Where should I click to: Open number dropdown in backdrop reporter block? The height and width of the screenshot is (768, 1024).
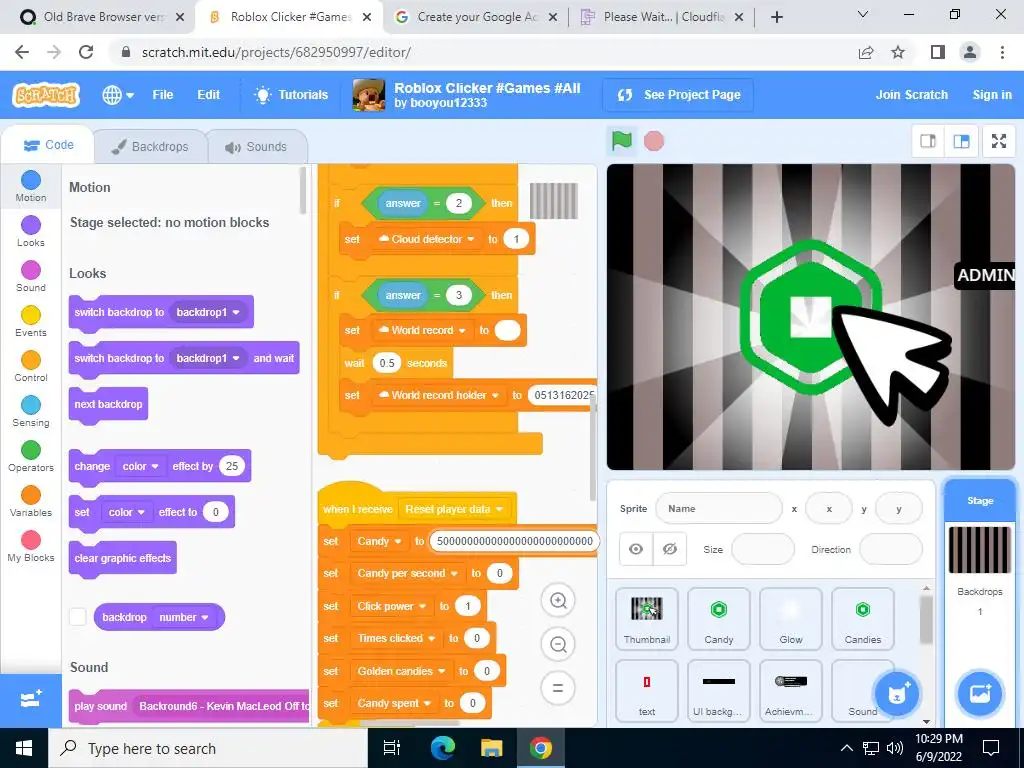pyautogui.click(x=185, y=617)
